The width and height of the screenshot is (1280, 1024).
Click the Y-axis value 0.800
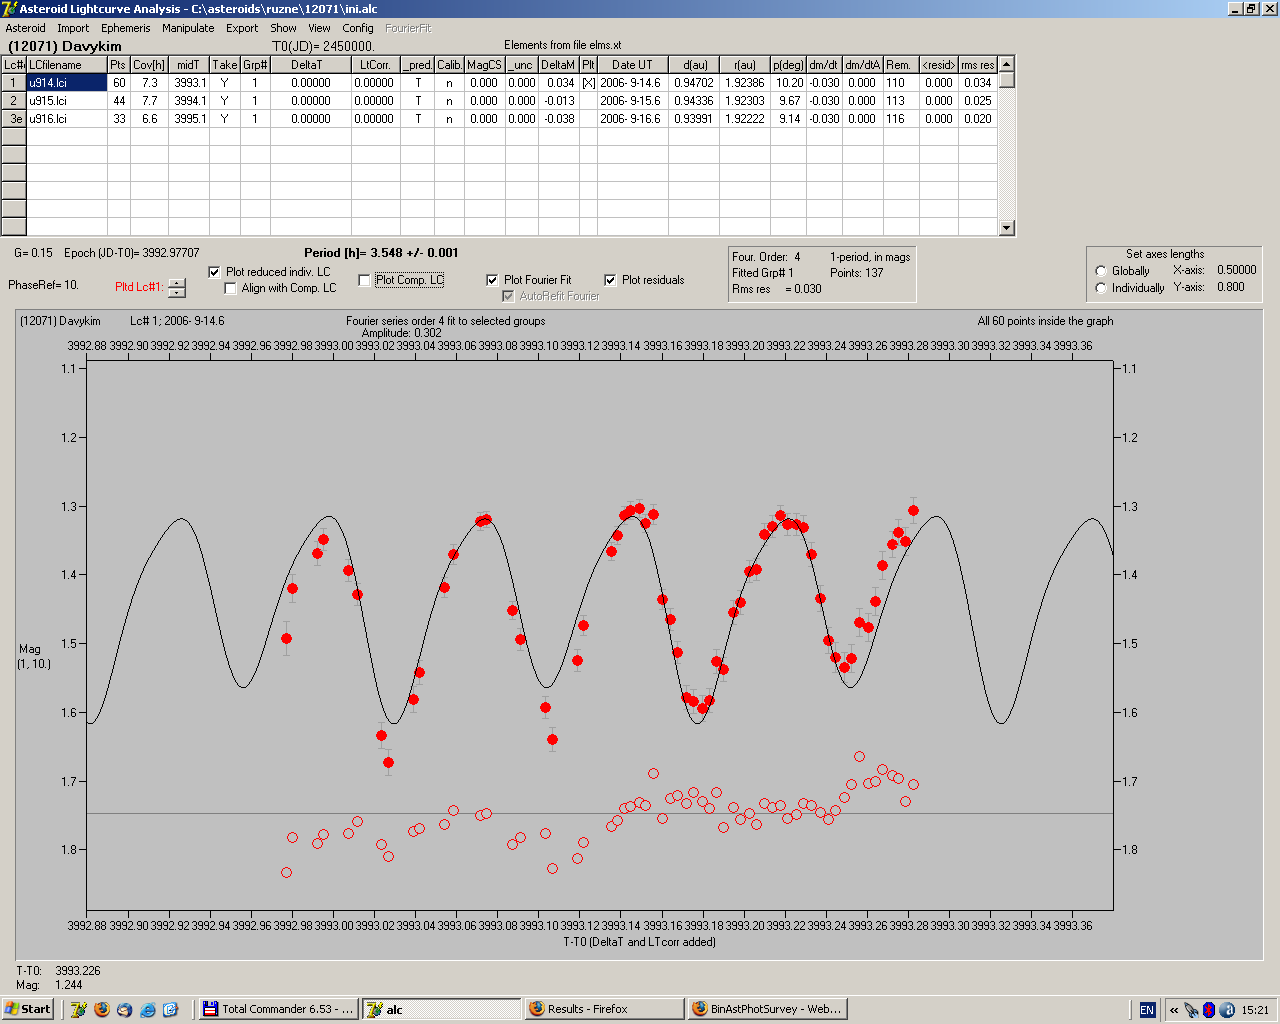(1231, 287)
